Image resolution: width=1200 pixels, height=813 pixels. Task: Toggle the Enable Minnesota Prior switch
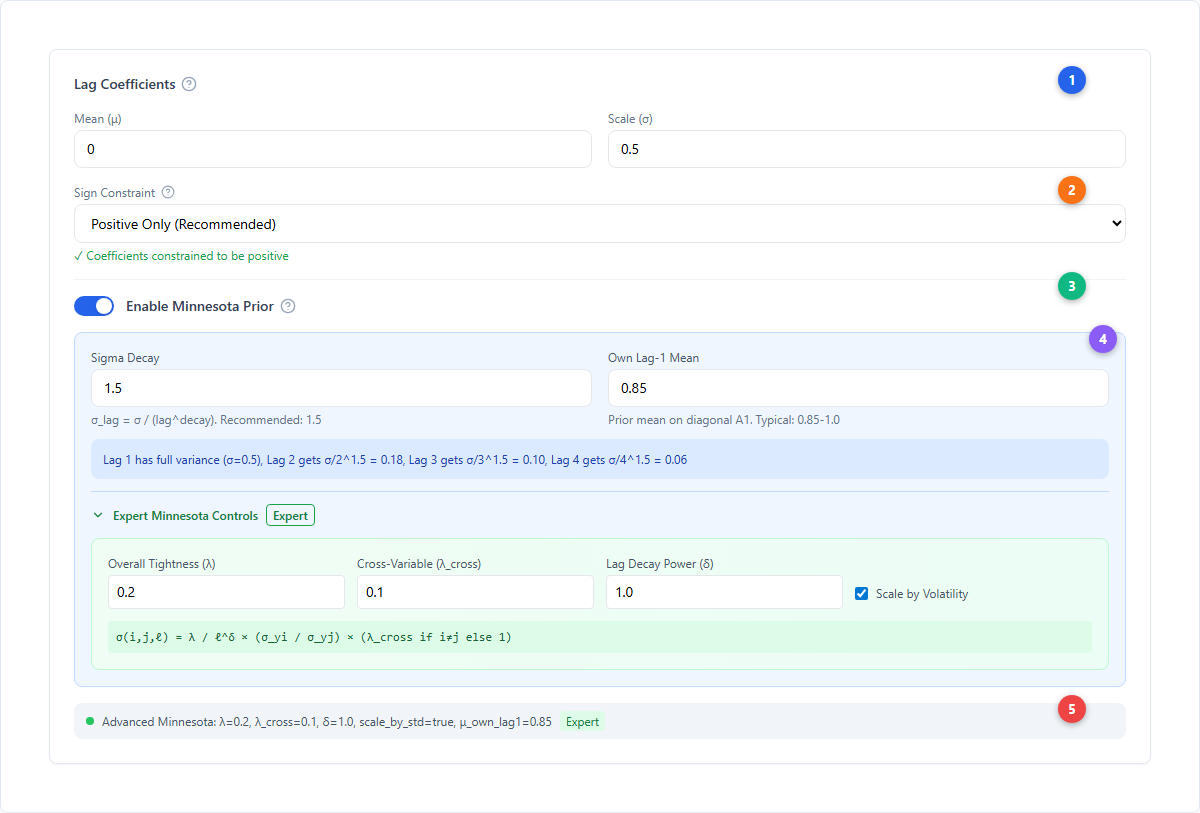coord(94,306)
